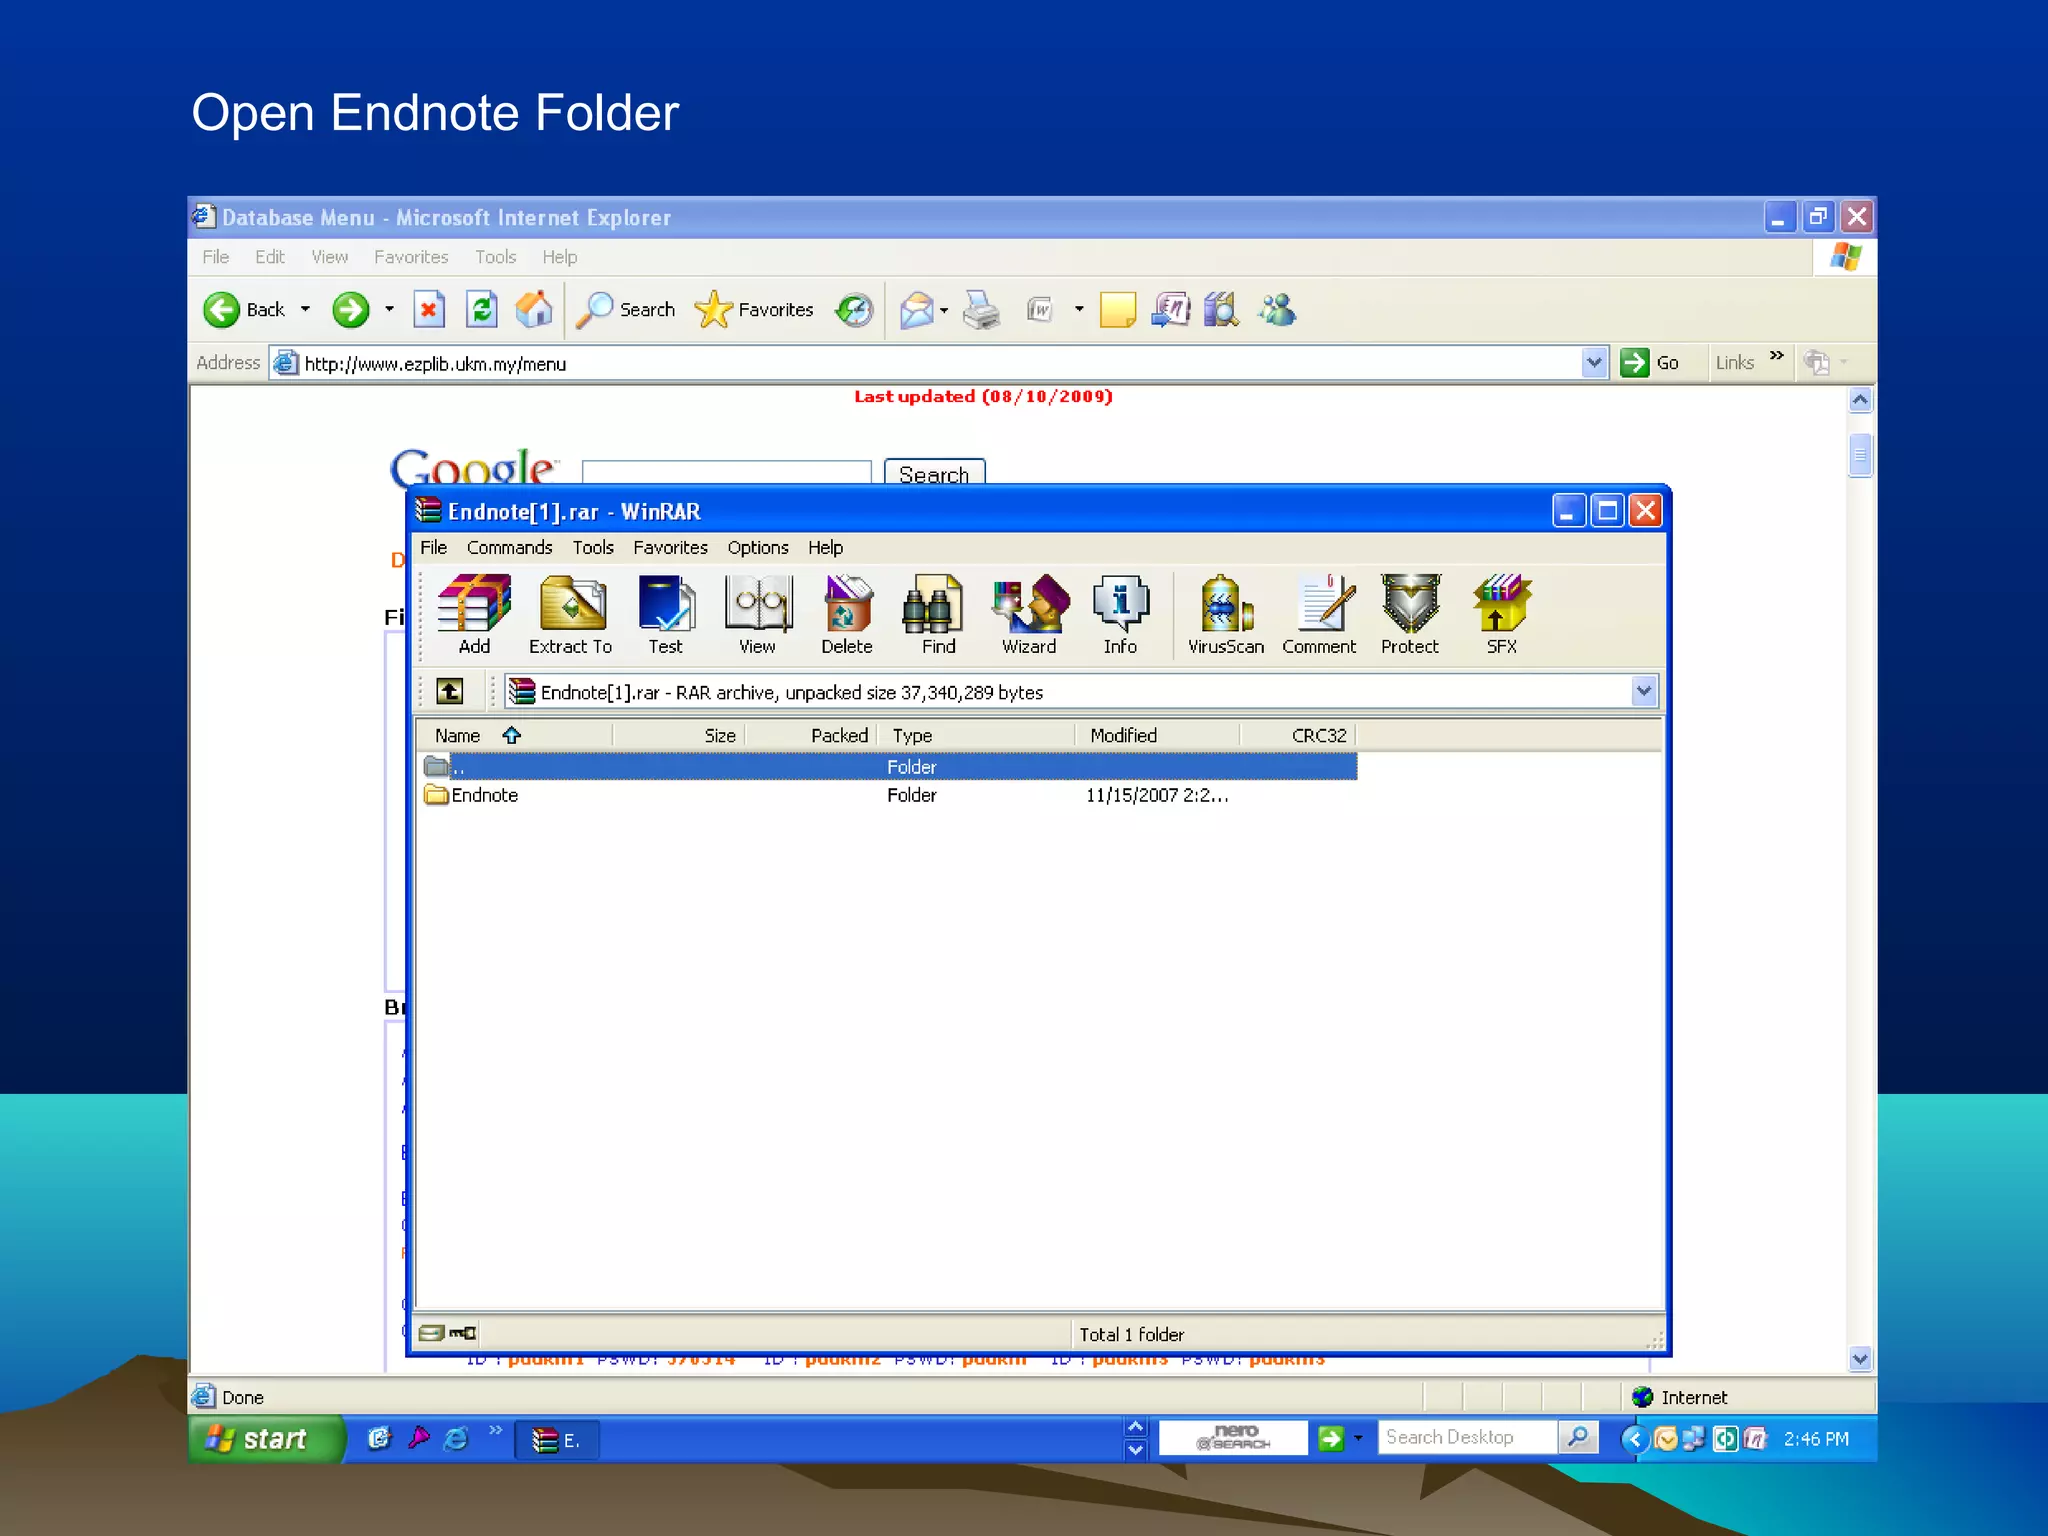Open History in Internet Explorer toolbar
The width and height of the screenshot is (2048, 1536).
(x=854, y=310)
